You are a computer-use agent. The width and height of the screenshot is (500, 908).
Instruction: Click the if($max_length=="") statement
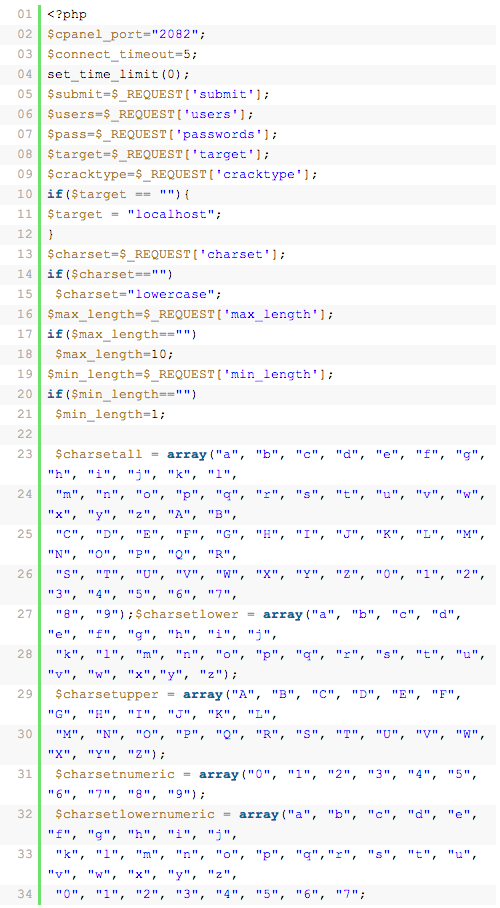(x=123, y=334)
